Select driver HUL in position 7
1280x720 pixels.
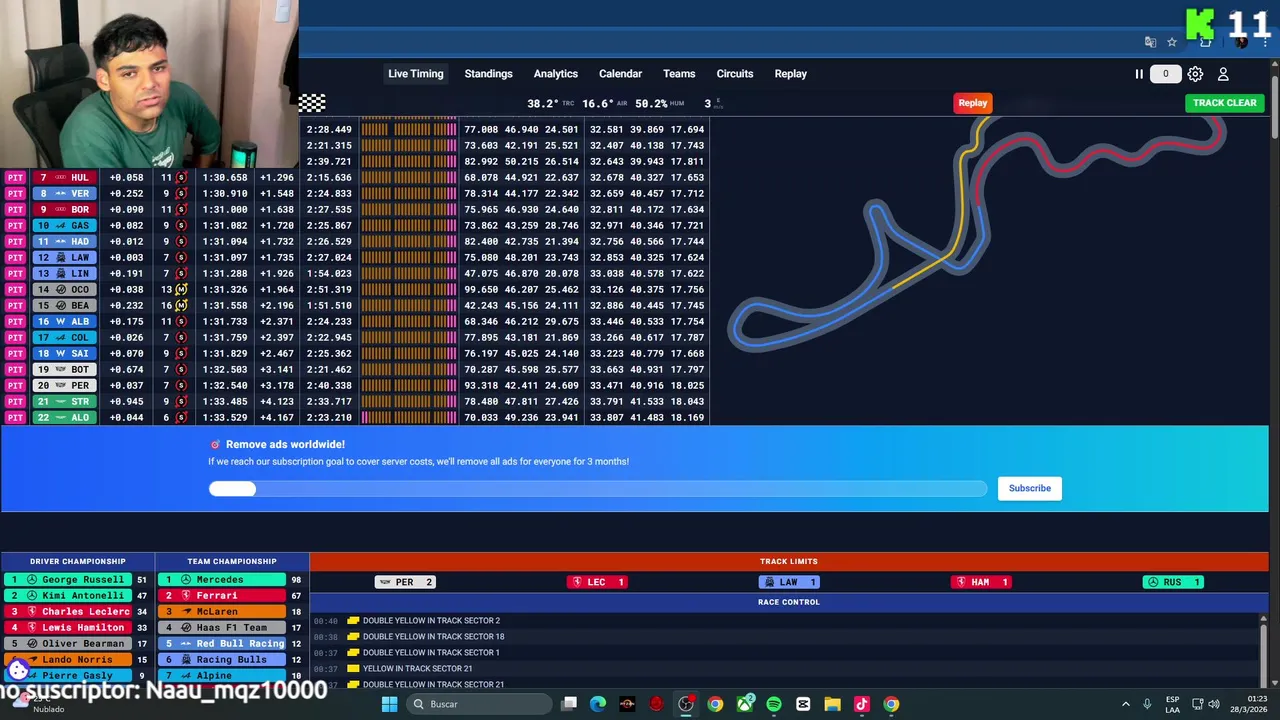tap(64, 177)
